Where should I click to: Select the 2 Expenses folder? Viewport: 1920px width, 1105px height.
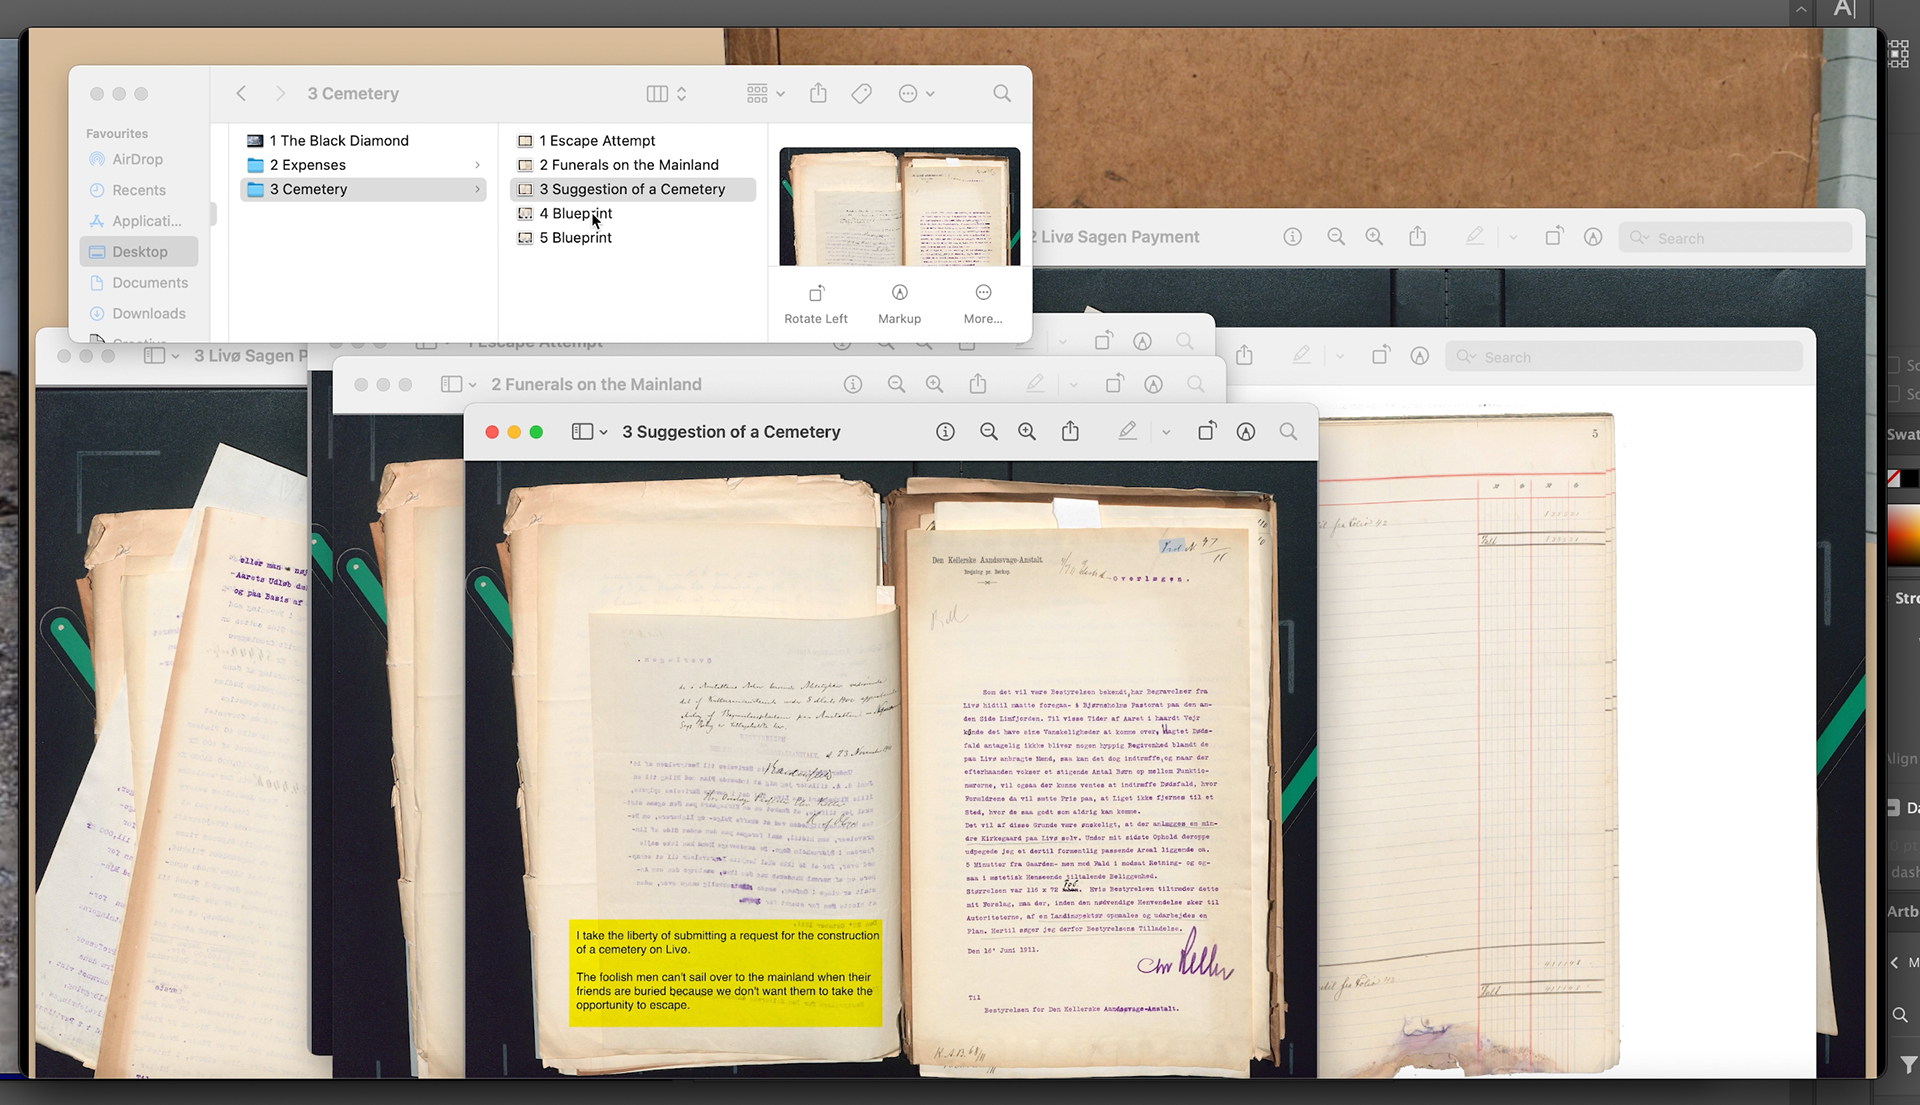click(308, 165)
